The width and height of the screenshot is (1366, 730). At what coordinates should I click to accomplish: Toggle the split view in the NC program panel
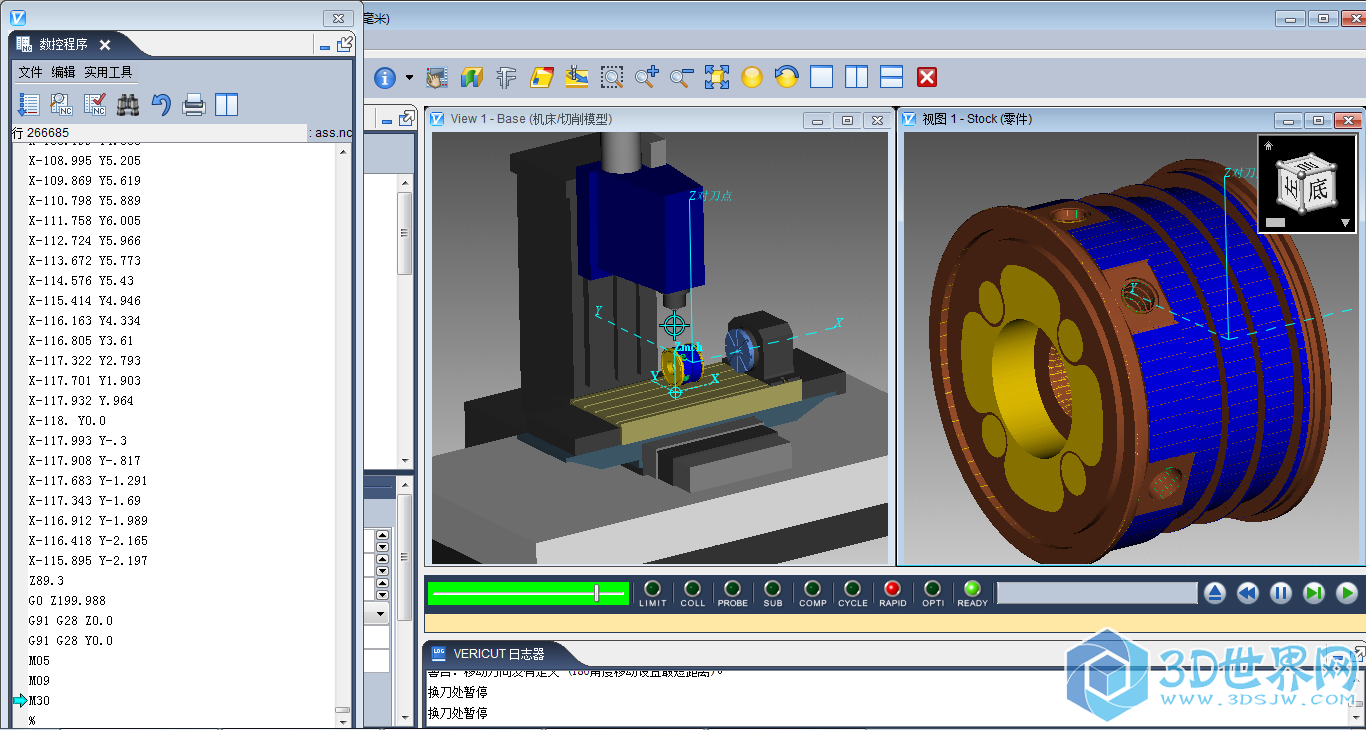point(227,104)
